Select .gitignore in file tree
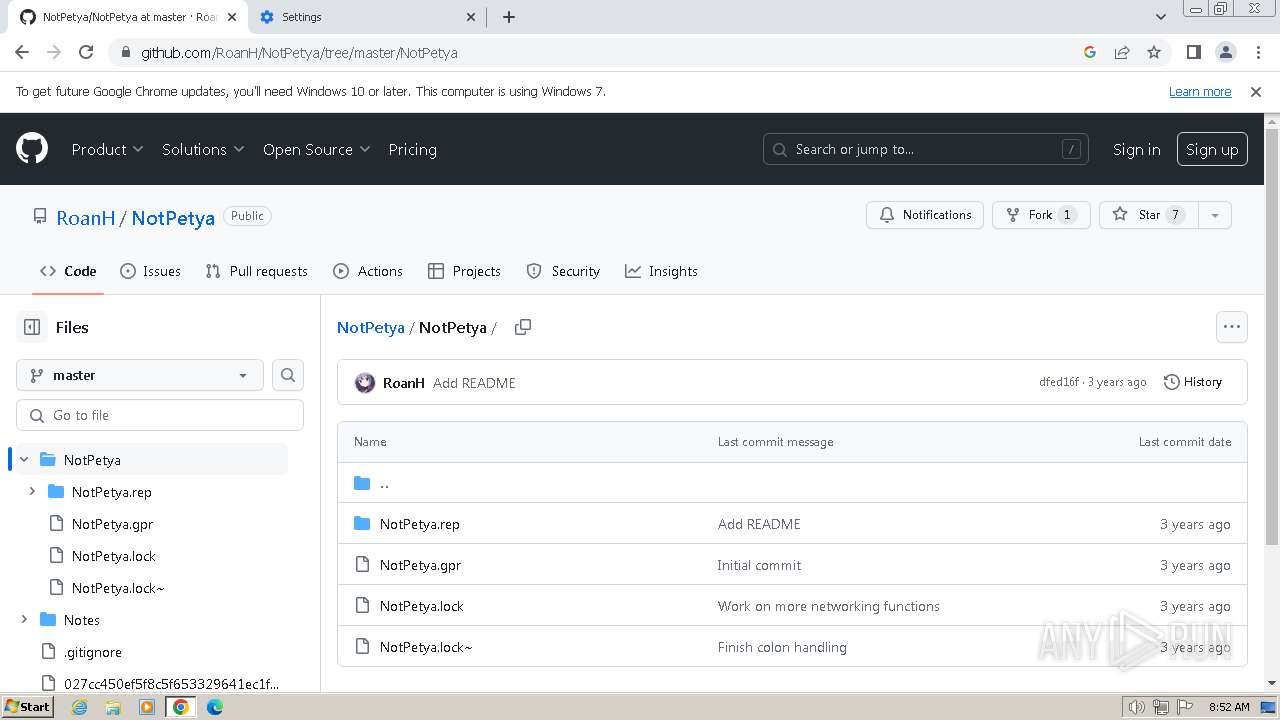 [93, 652]
